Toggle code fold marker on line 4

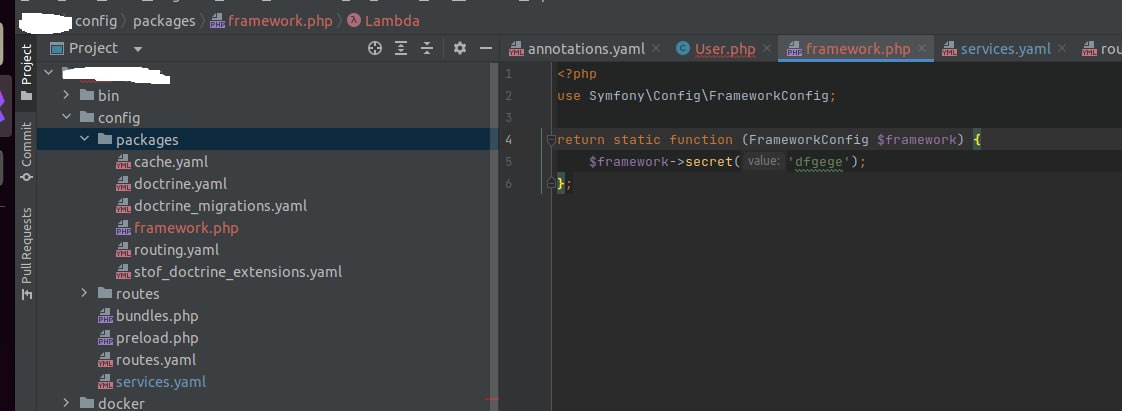click(552, 140)
